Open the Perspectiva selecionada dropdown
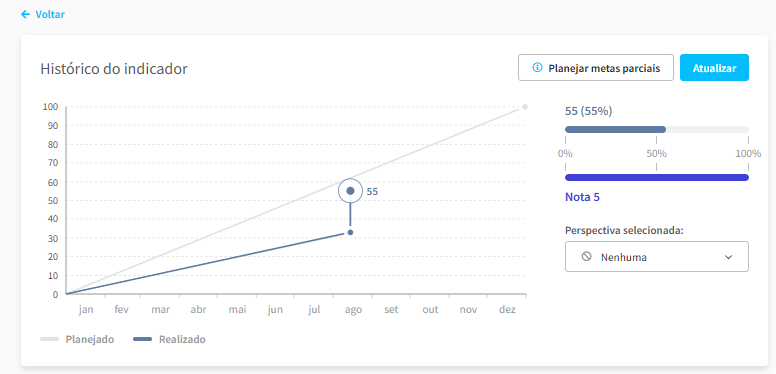 point(657,257)
